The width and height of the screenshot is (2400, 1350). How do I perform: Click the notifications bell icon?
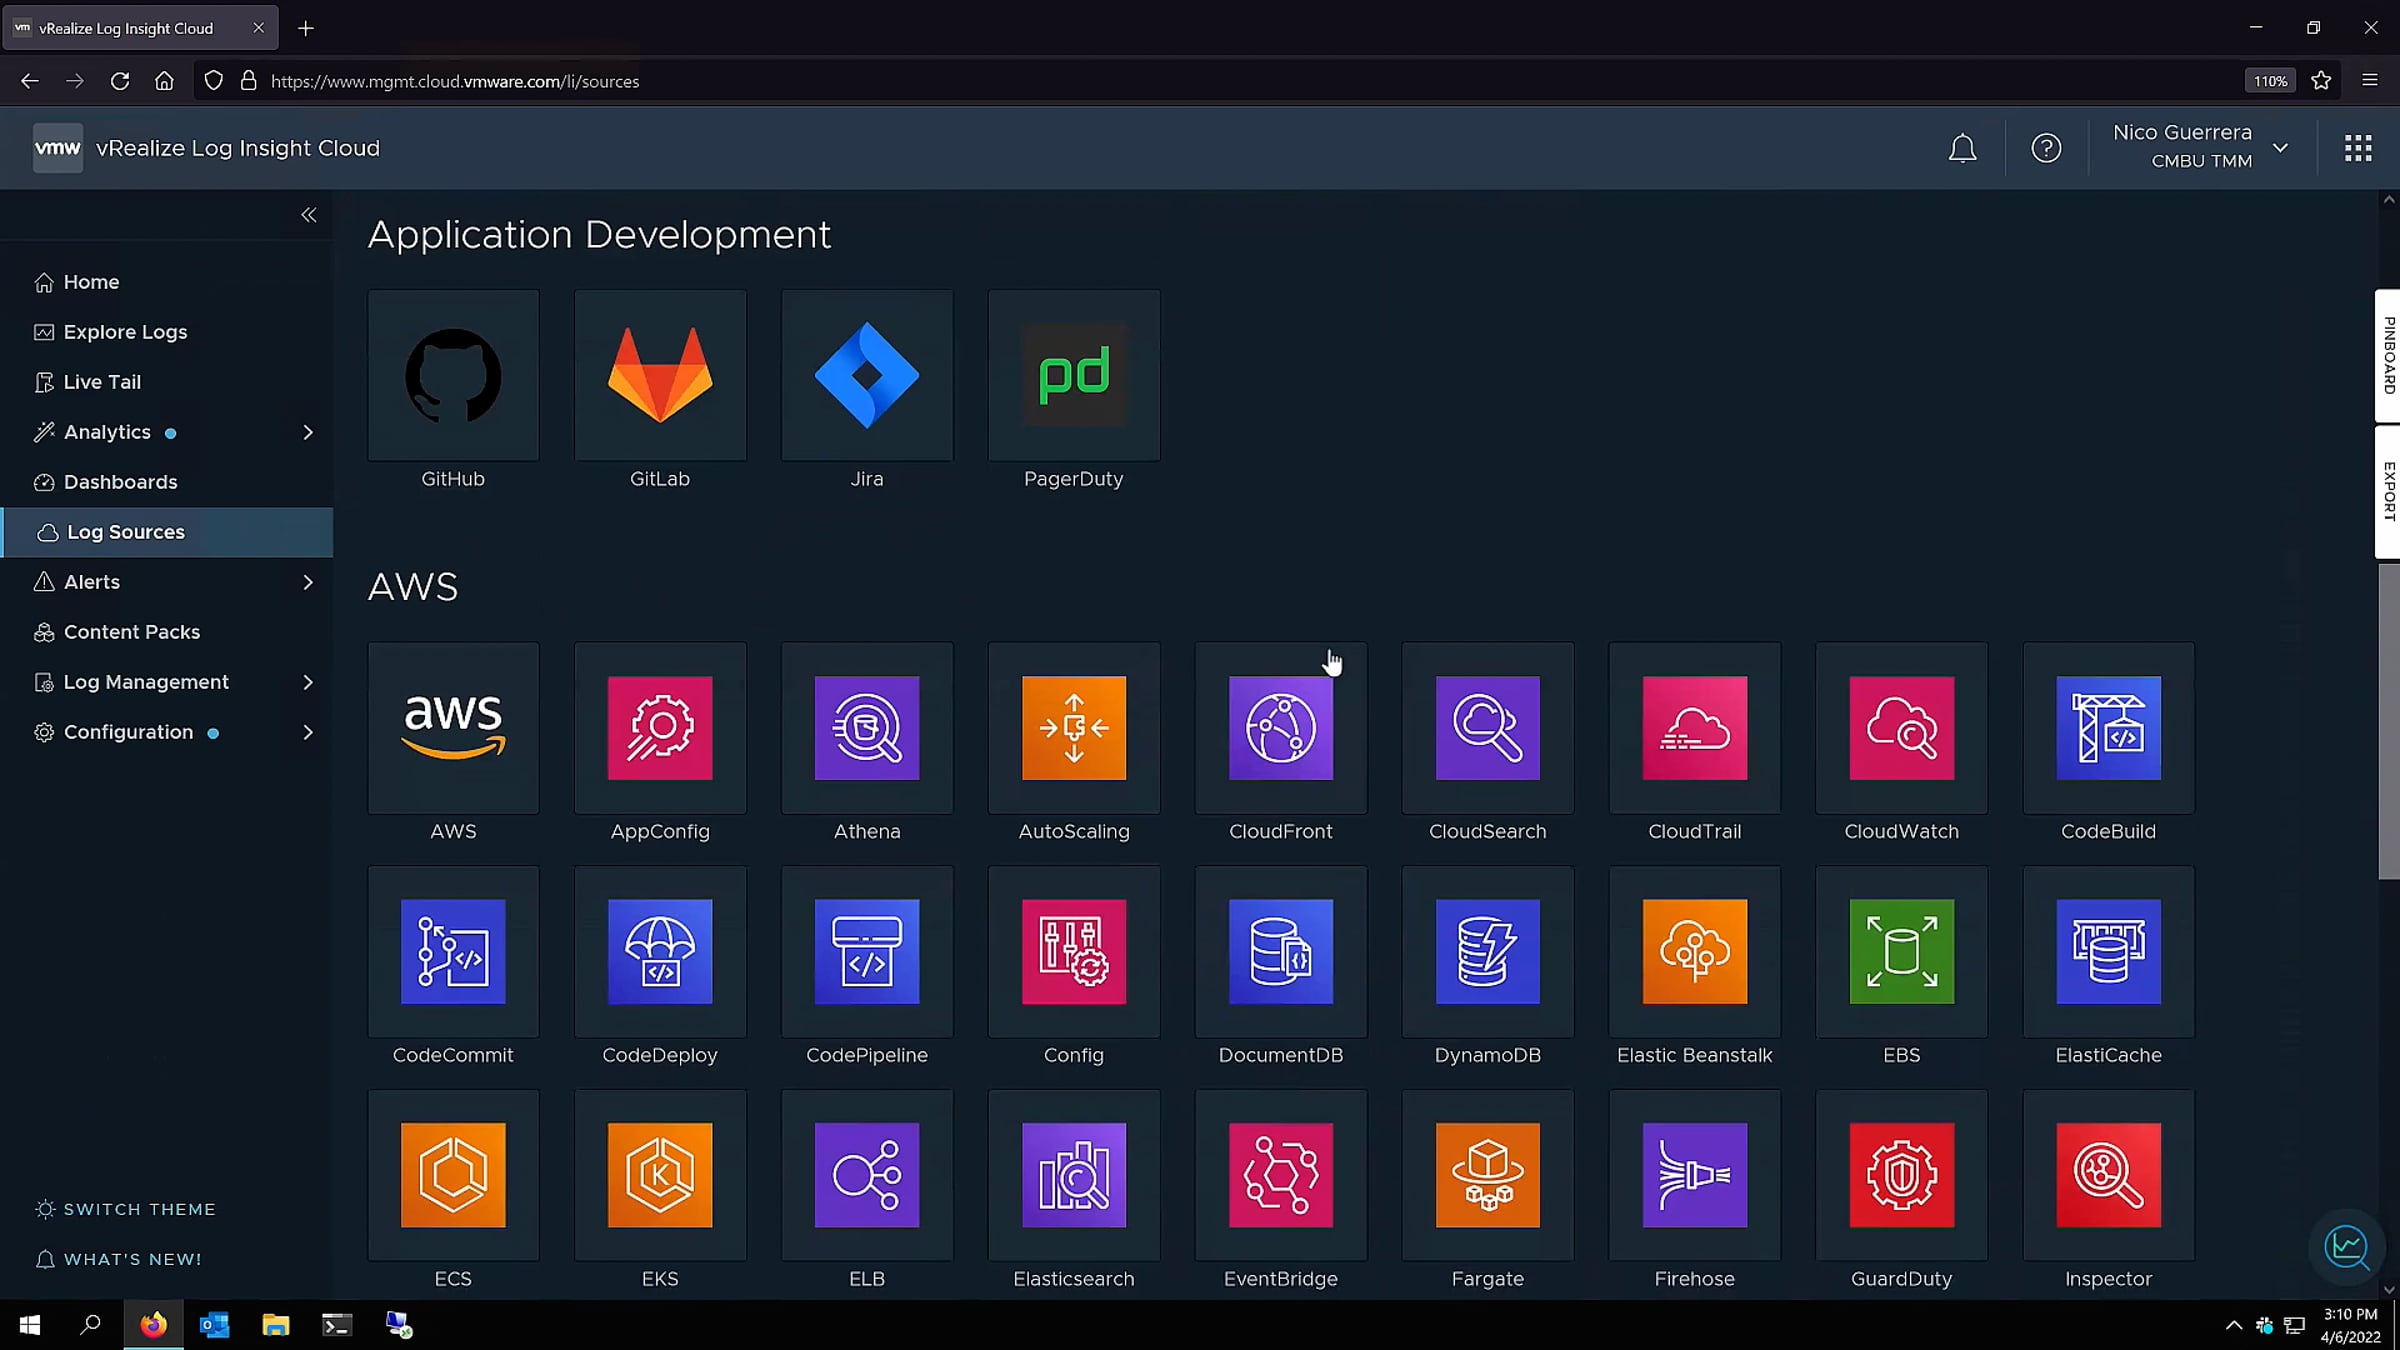[x=1962, y=148]
